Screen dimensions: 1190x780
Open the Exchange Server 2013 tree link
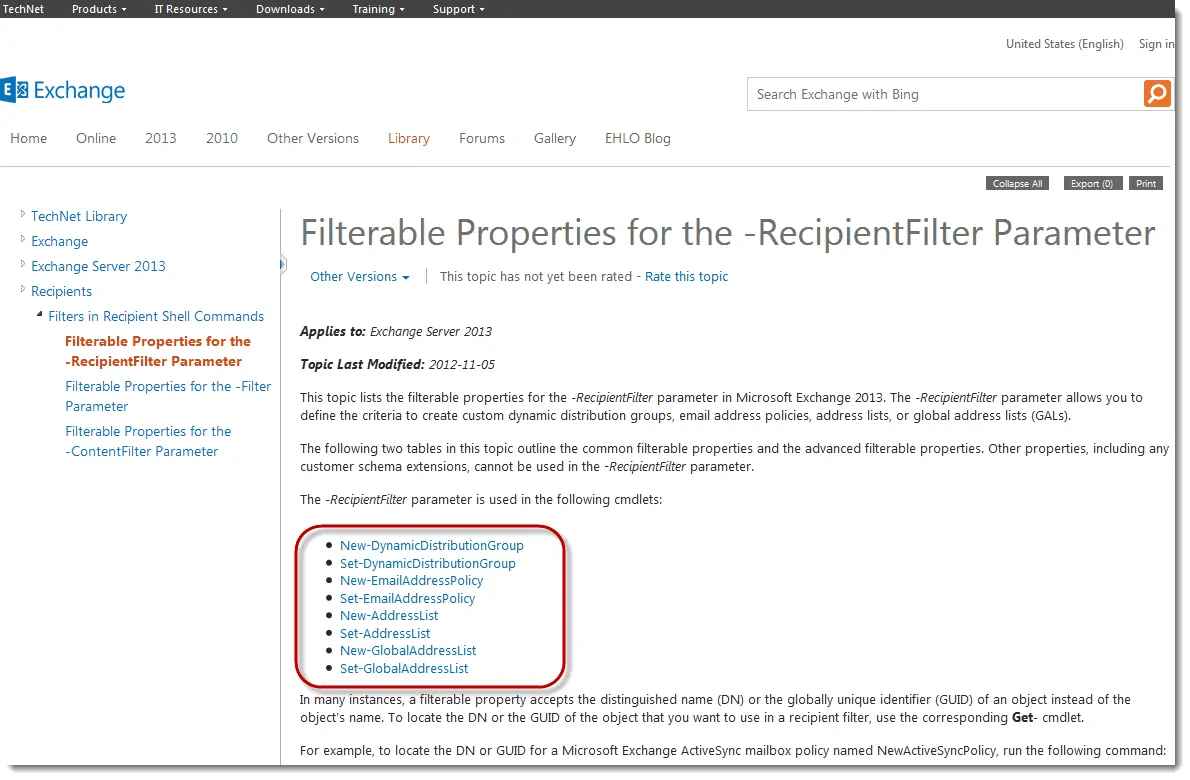click(98, 266)
